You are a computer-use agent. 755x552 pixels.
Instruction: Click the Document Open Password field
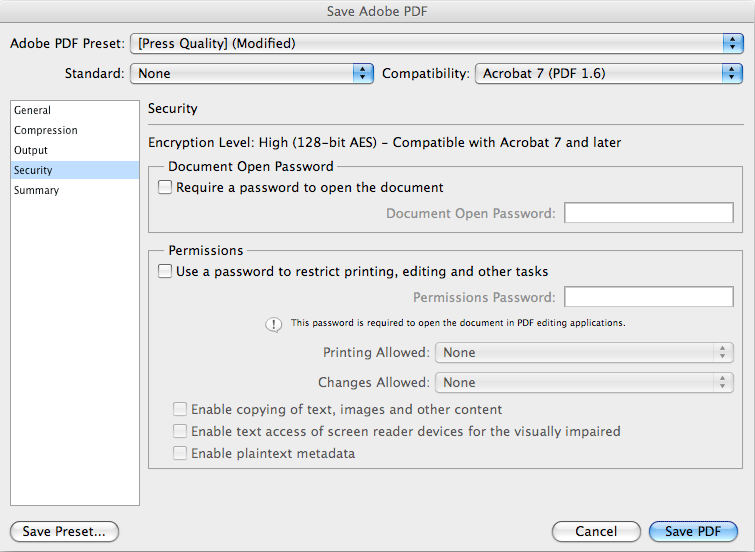[649, 213]
